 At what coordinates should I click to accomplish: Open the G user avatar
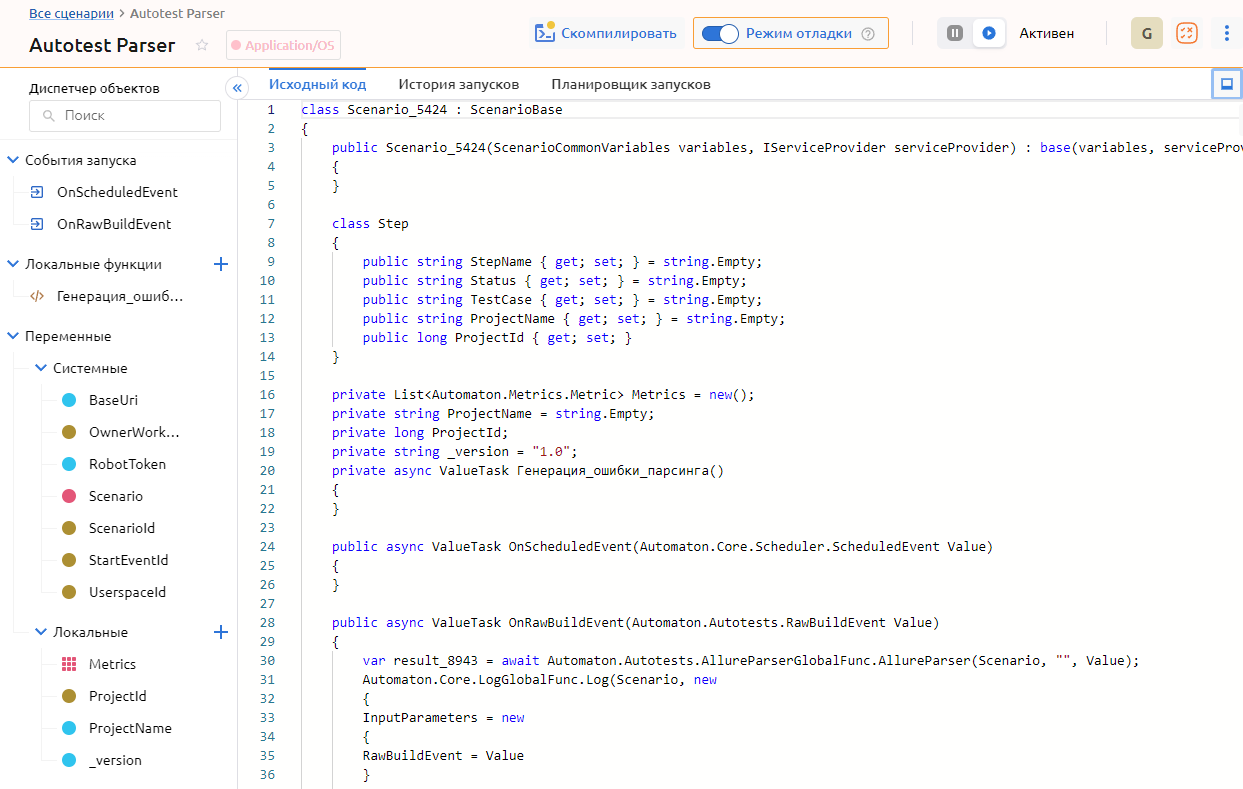pyautogui.click(x=1146, y=33)
